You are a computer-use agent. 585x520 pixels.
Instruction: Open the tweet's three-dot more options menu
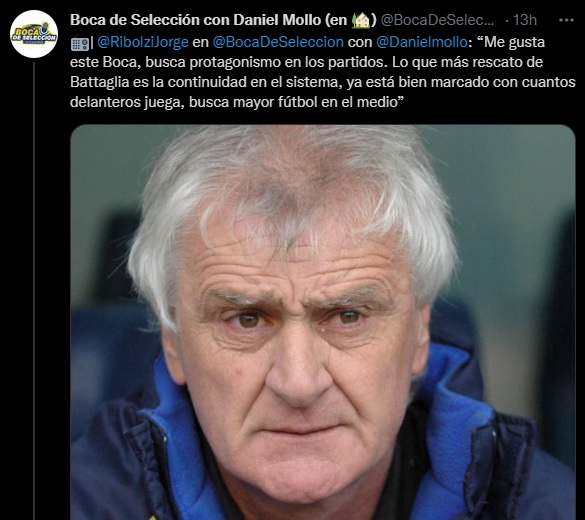(566, 20)
